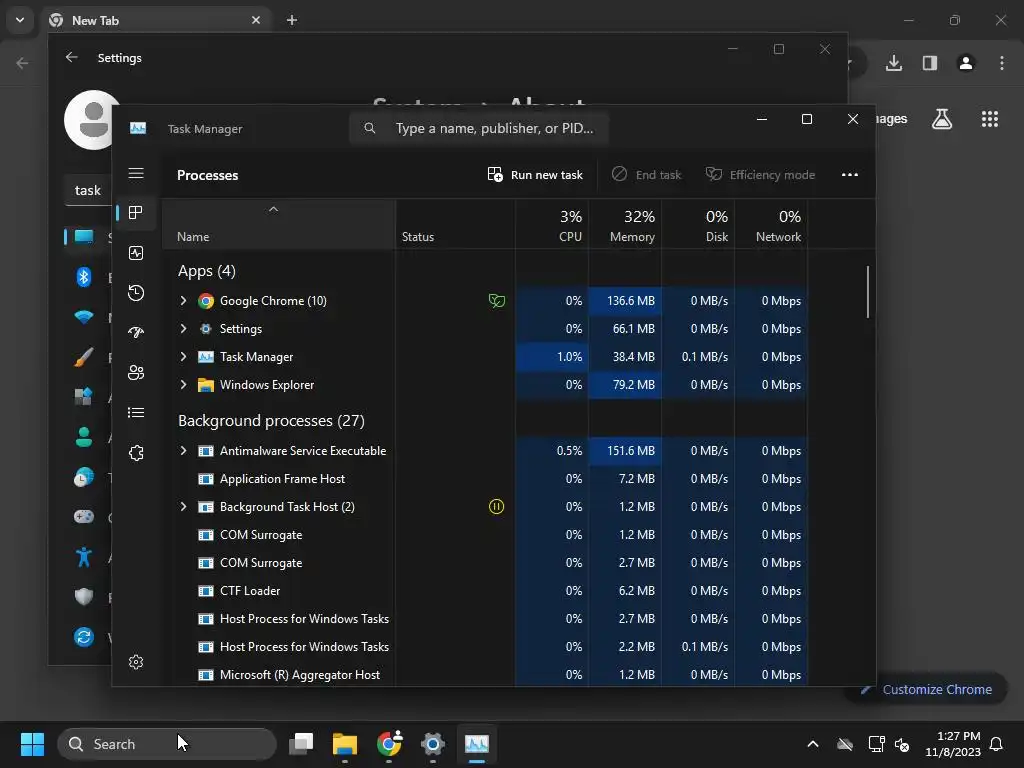The image size is (1024, 768).
Task: Open App history icon in Task Manager sidebar
Action: click(136, 293)
